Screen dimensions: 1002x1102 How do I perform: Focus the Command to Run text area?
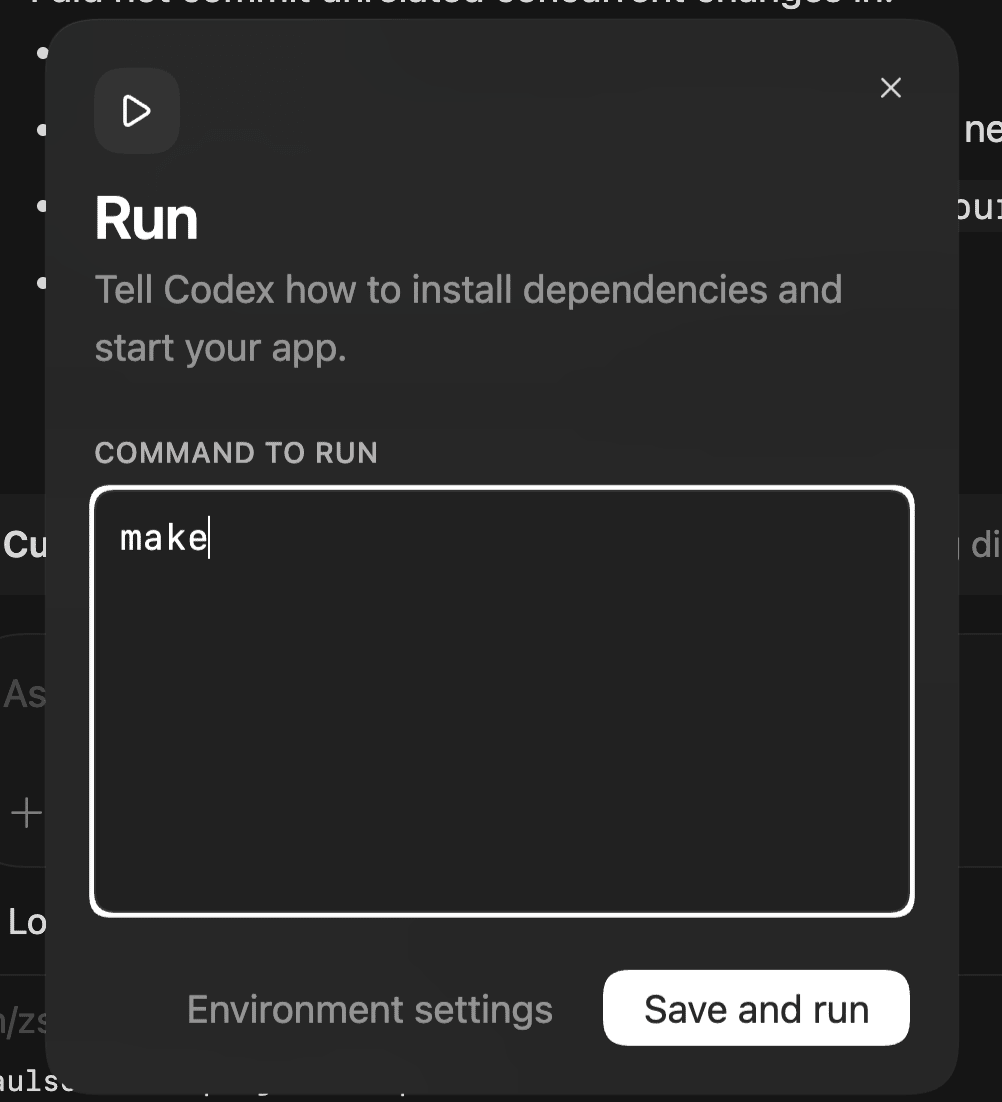(x=501, y=720)
